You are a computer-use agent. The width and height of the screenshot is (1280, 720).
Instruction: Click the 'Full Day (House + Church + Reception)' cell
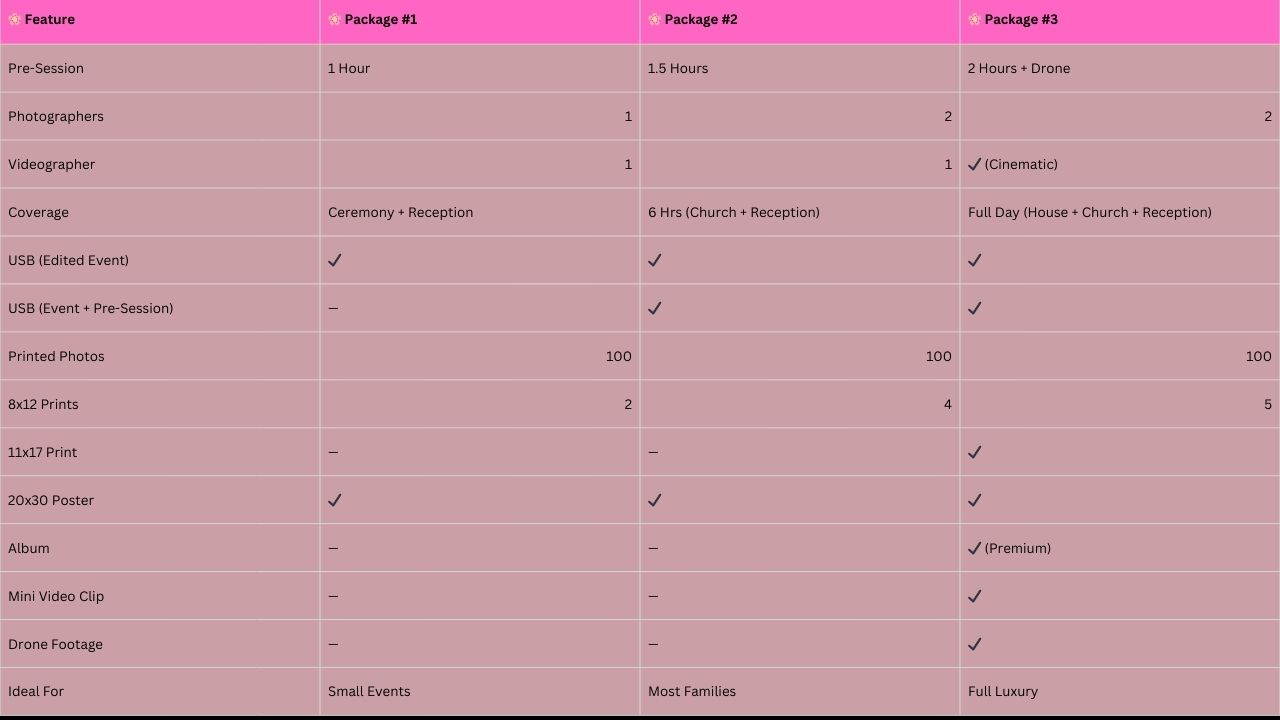(1120, 212)
